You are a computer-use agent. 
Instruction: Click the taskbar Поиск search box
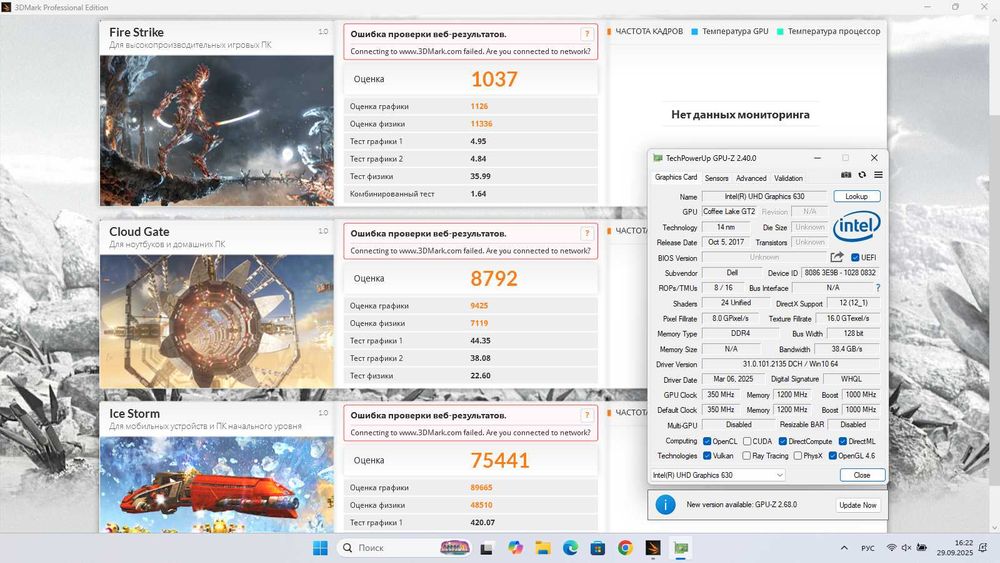404,548
